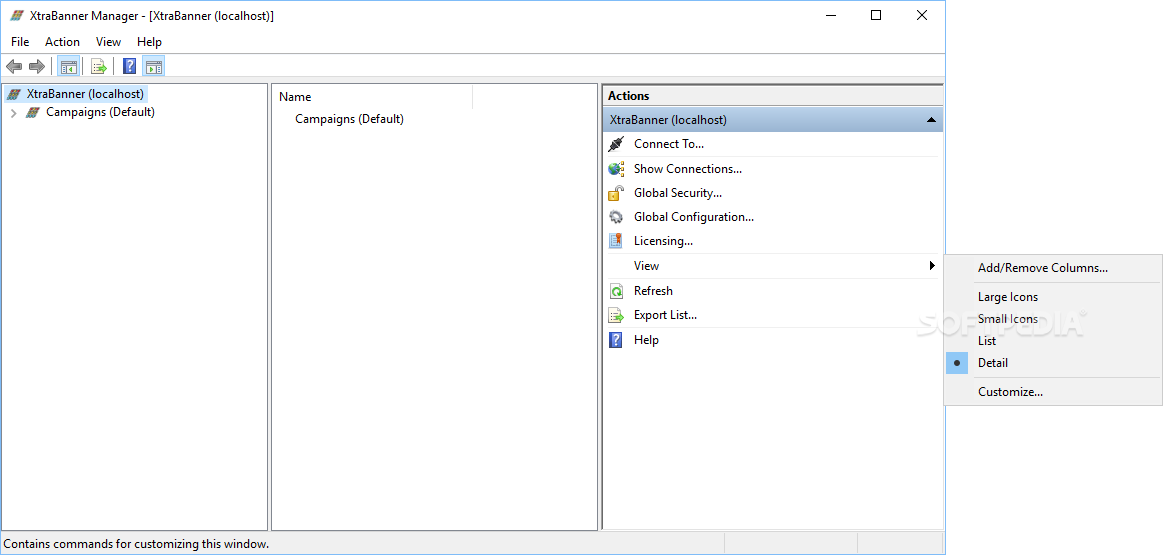The height and width of the screenshot is (555, 1163).
Task: Click the Back arrow toolbar icon
Action: [13, 67]
